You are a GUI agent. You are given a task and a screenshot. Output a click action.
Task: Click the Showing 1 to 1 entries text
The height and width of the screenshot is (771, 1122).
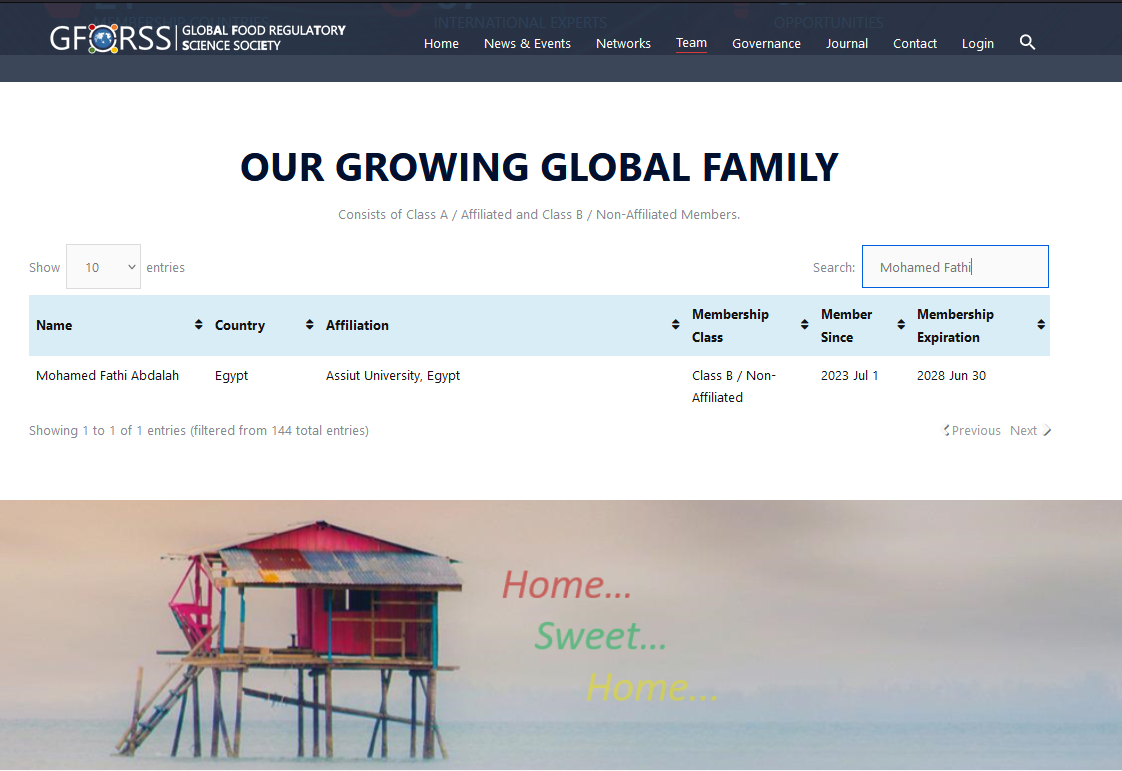(199, 430)
